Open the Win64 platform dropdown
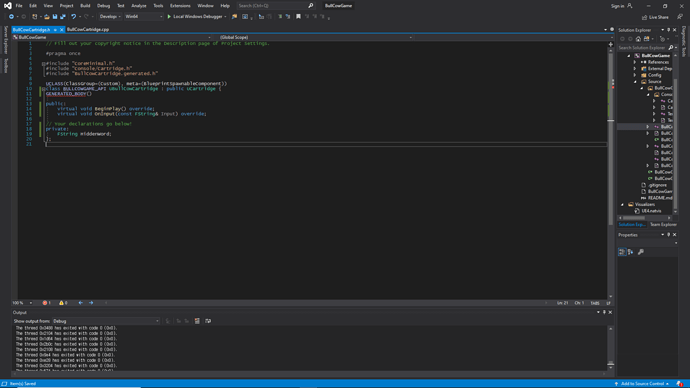 coord(143,17)
